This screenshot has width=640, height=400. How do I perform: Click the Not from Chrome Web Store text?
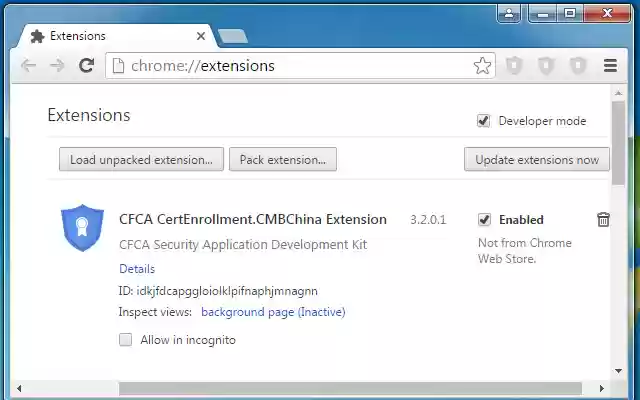[x=525, y=251]
